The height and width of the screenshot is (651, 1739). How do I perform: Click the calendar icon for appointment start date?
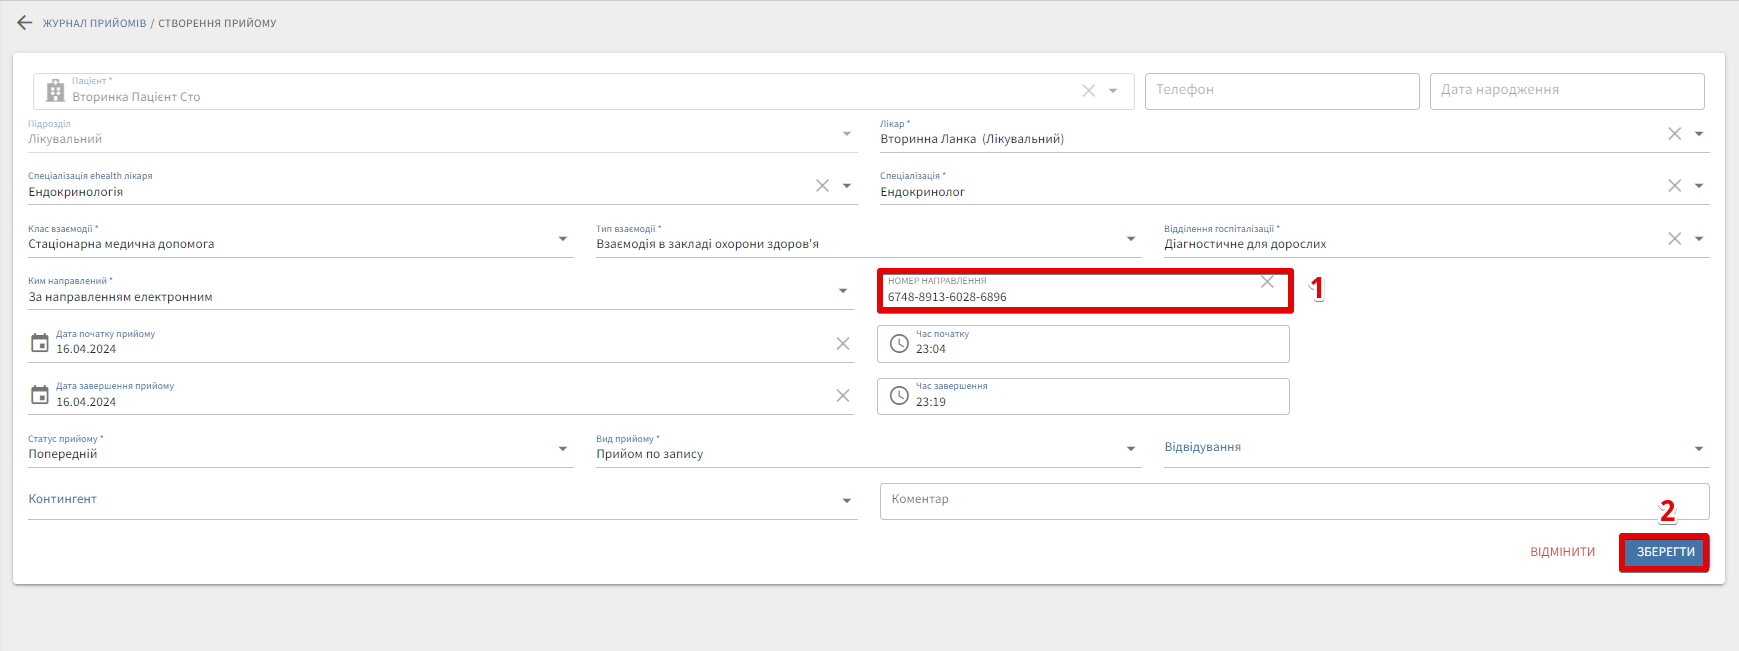tap(40, 343)
